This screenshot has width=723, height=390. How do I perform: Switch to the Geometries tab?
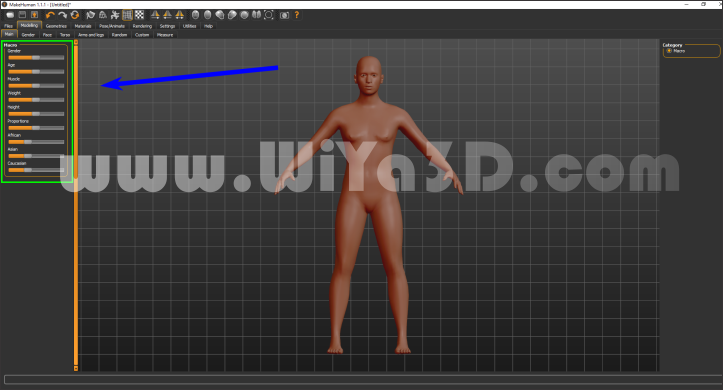(x=56, y=26)
